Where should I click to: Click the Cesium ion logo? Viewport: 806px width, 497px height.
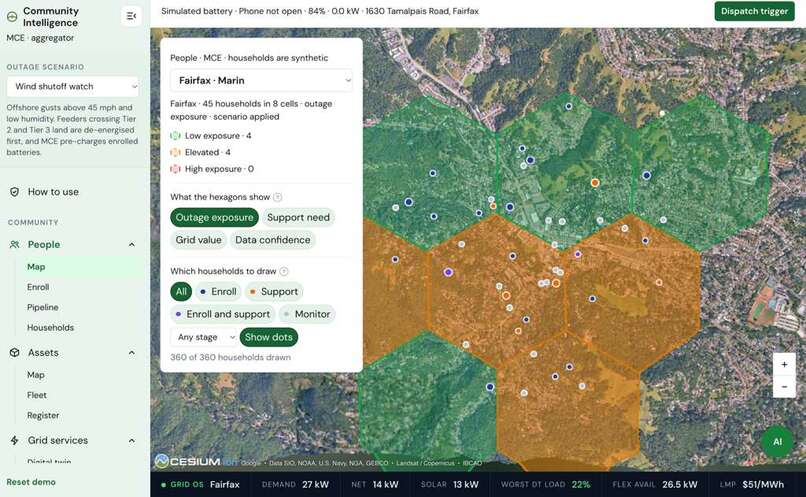196,462
